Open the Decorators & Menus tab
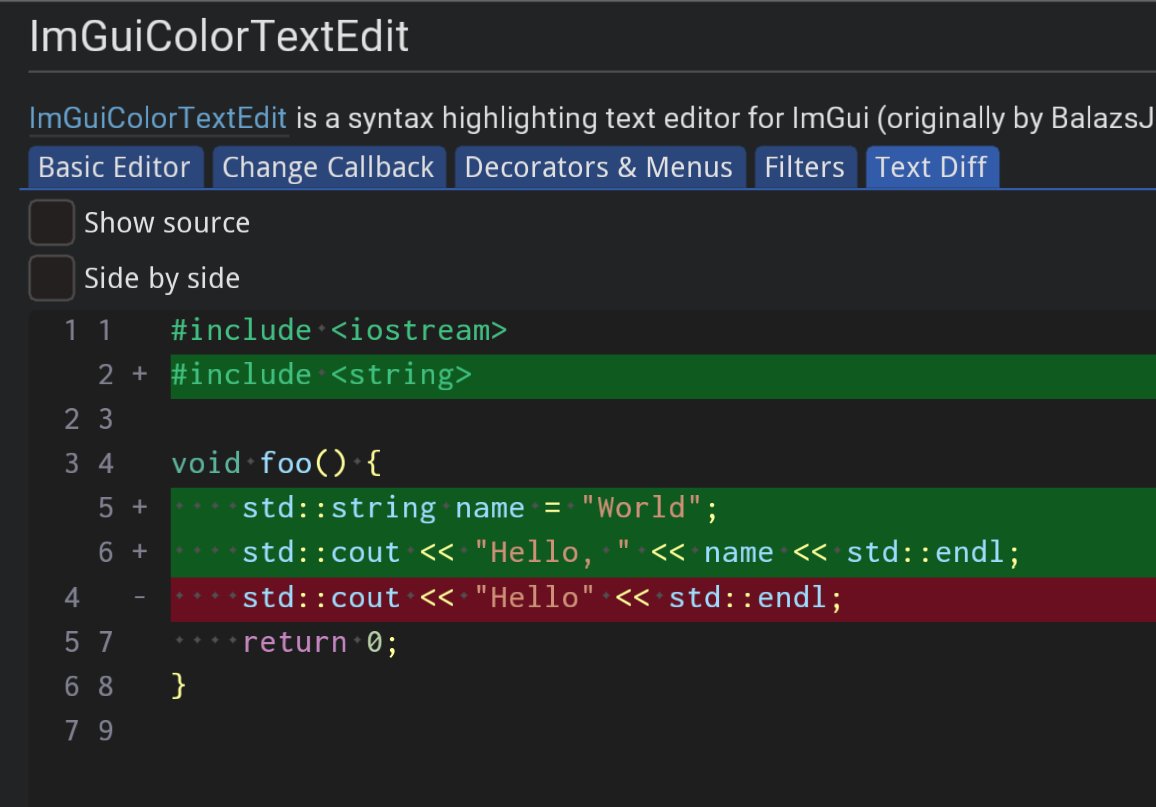 pyautogui.click(x=599, y=167)
